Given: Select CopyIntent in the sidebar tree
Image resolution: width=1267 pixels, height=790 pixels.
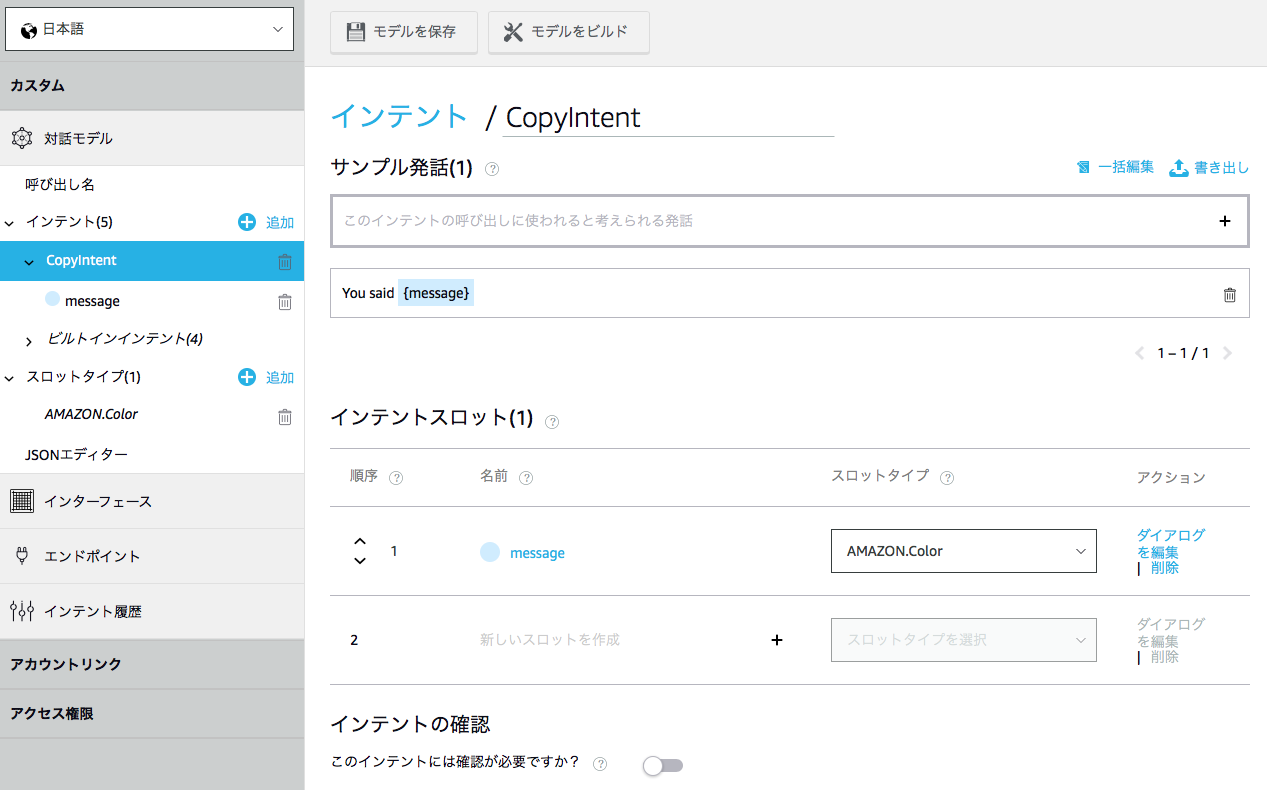Looking at the screenshot, I should 81,260.
